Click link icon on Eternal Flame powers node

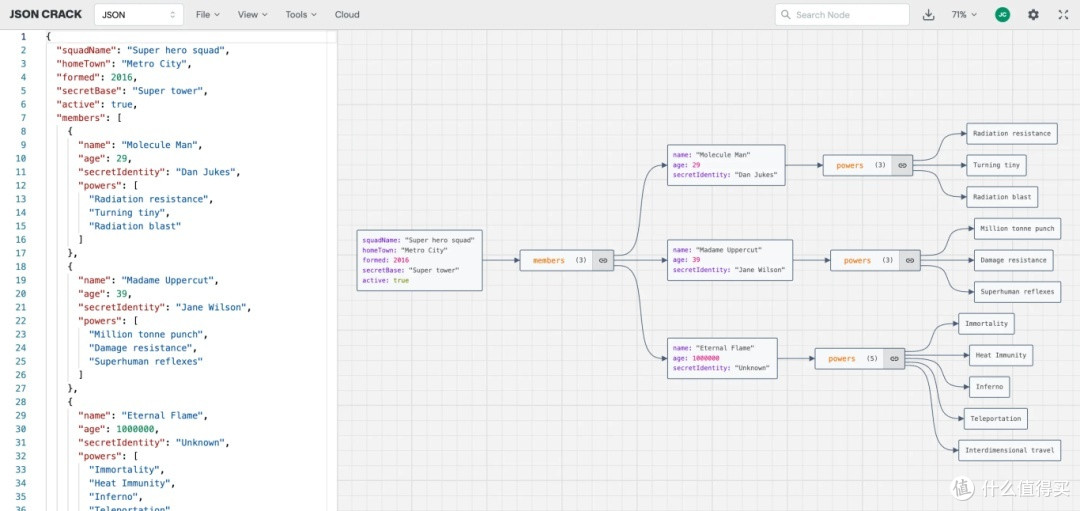tap(894, 359)
